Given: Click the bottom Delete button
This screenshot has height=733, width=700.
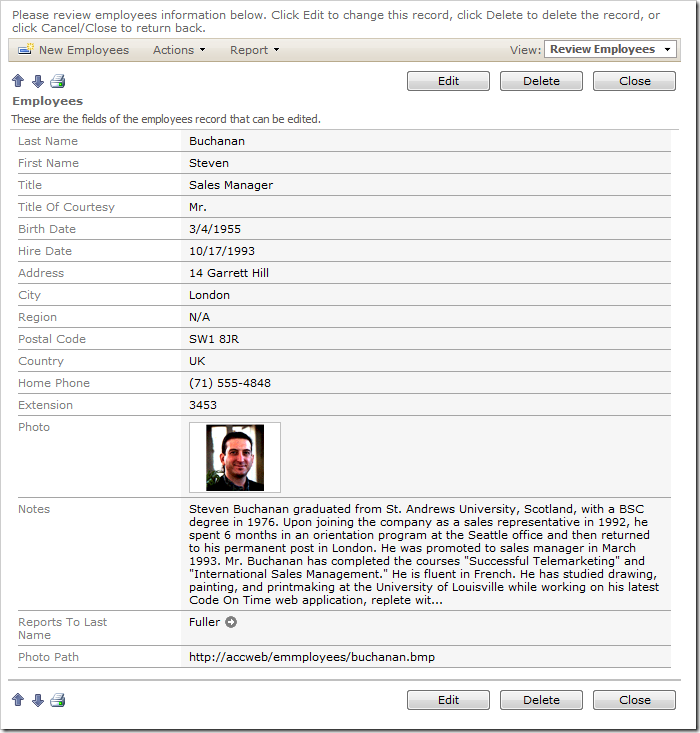Looking at the screenshot, I should click(541, 700).
